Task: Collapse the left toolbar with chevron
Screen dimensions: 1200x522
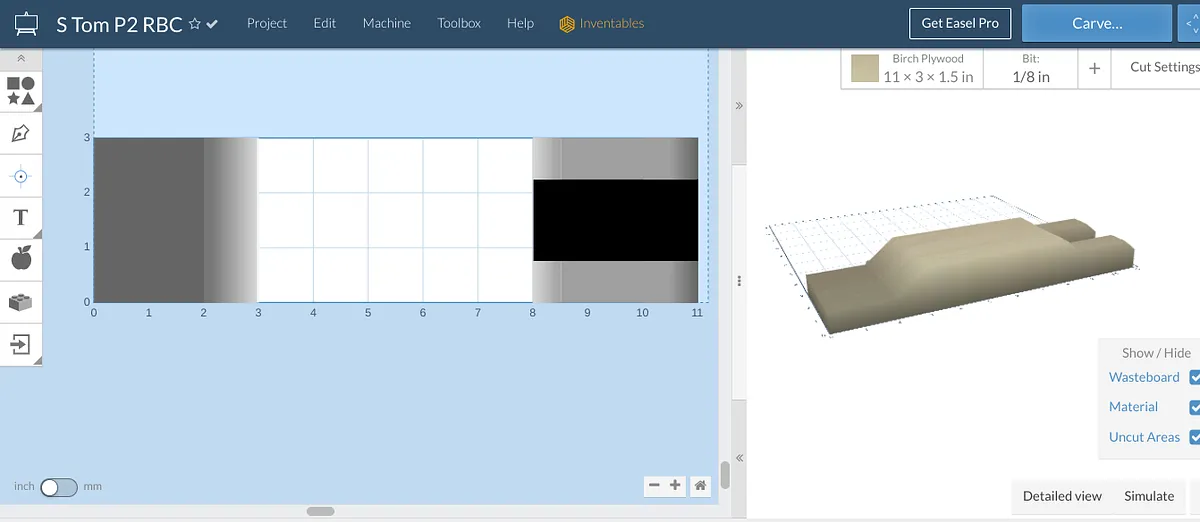Action: click(21, 59)
